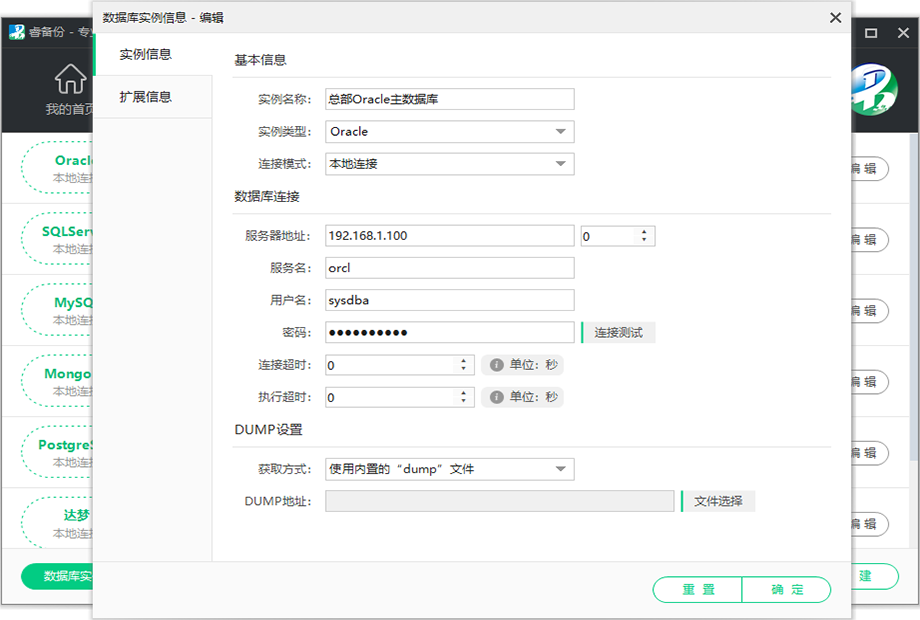Click the 确定 button
Image resolution: width=920 pixels, height=620 pixels.
click(x=787, y=589)
